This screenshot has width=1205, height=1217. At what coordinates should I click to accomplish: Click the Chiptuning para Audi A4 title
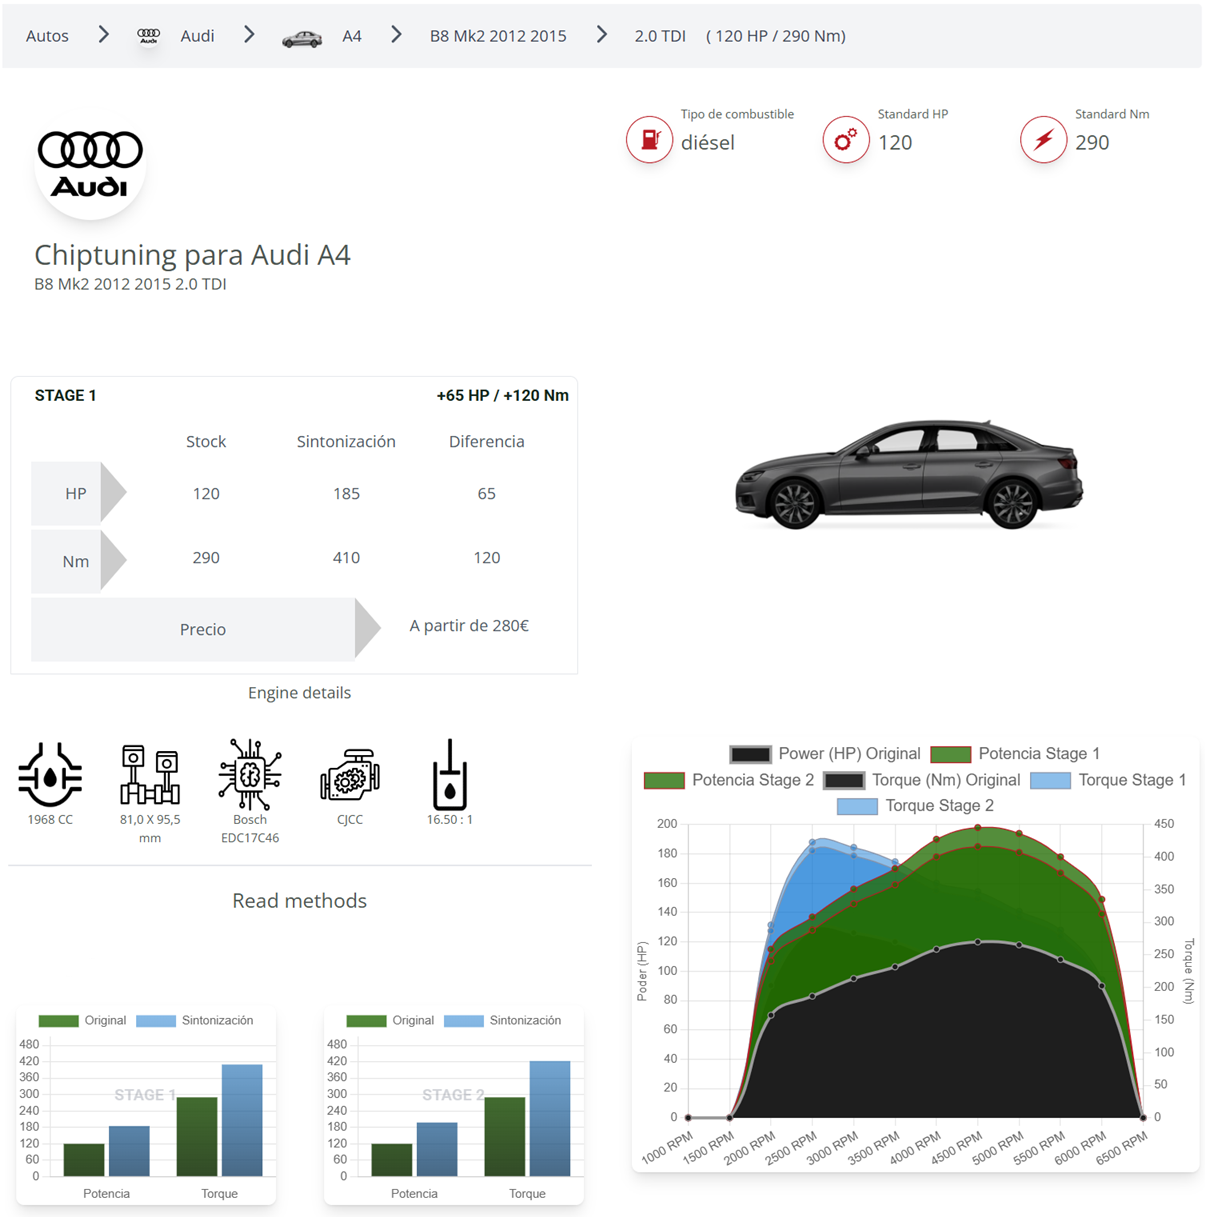pos(192,255)
